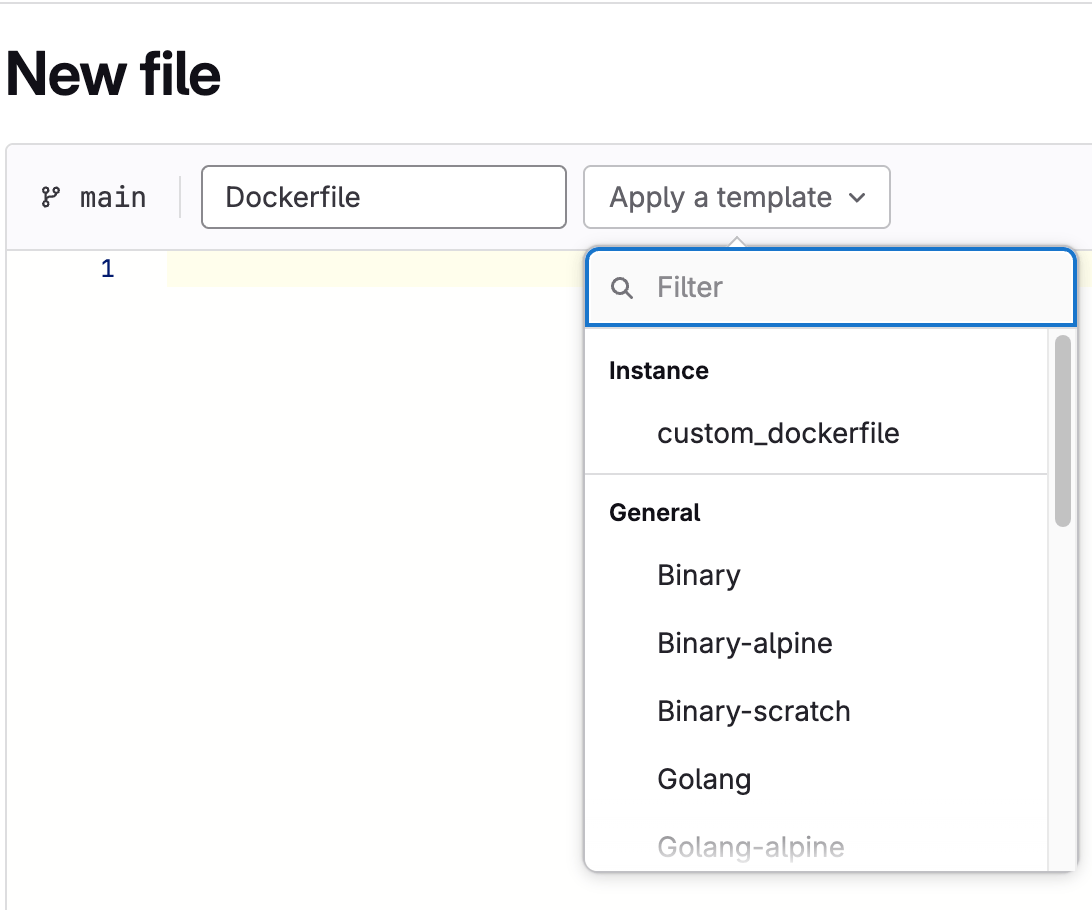Viewport: 1092px width, 910px height.
Task: Select the Binary-alpine template
Action: click(744, 643)
